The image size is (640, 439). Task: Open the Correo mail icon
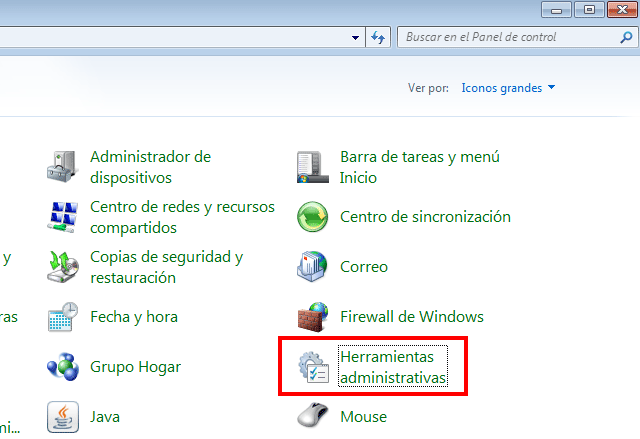[312, 267]
